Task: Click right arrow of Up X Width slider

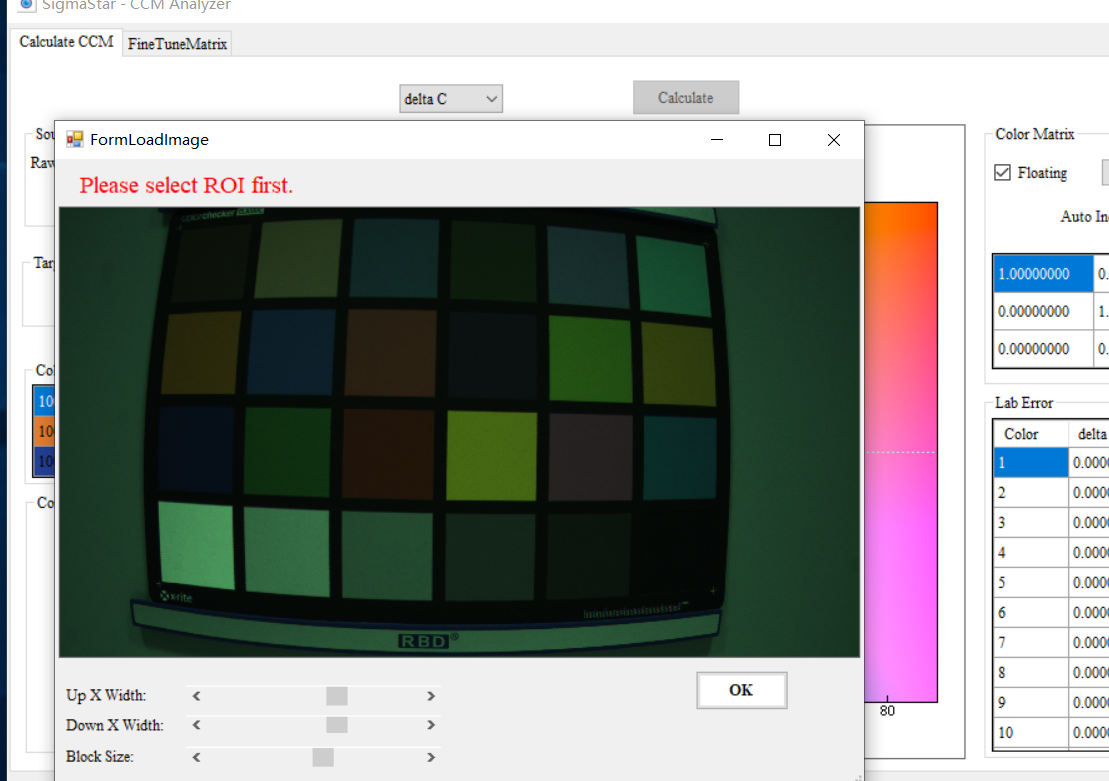Action: coord(431,696)
